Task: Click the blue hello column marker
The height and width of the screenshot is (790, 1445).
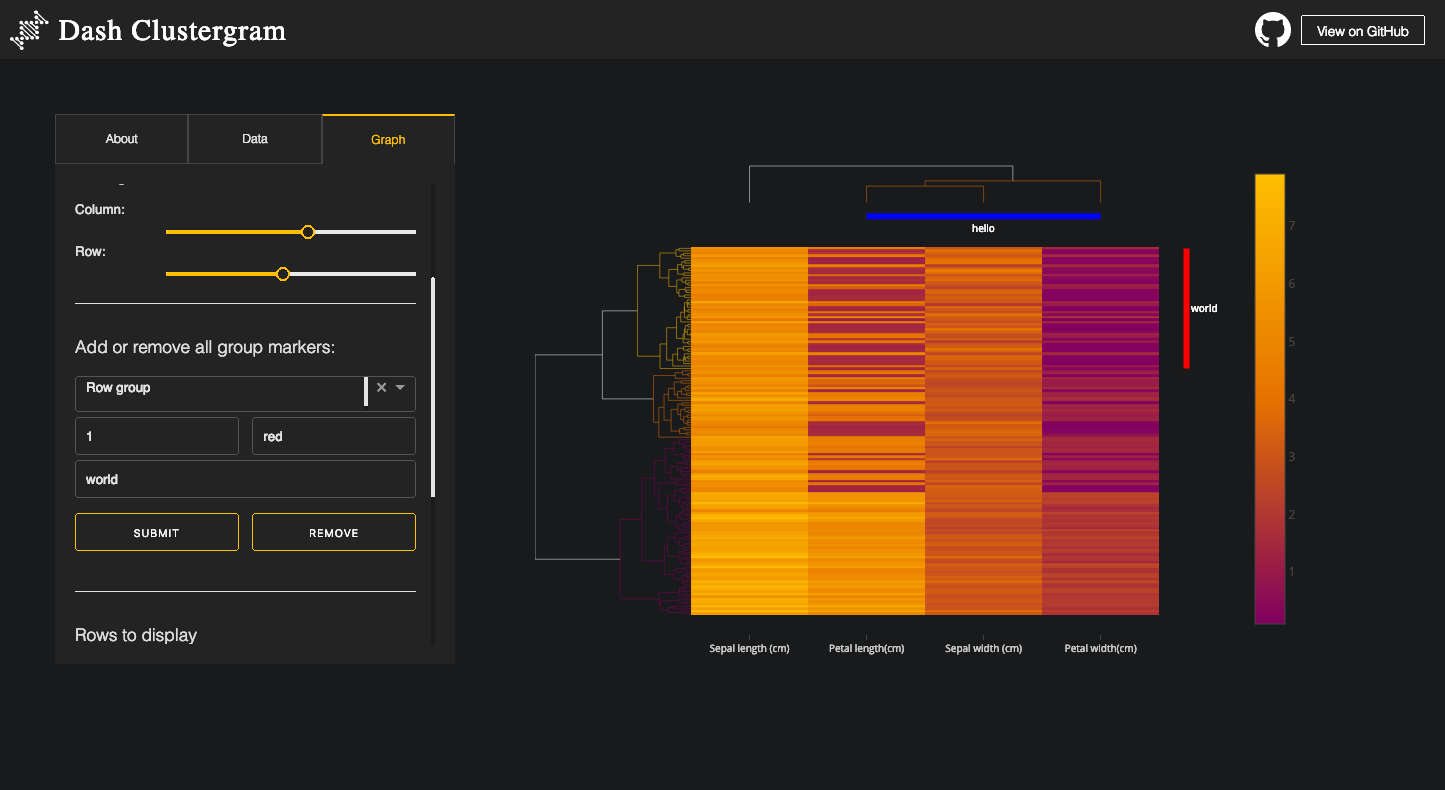Action: pyautogui.click(x=983, y=215)
